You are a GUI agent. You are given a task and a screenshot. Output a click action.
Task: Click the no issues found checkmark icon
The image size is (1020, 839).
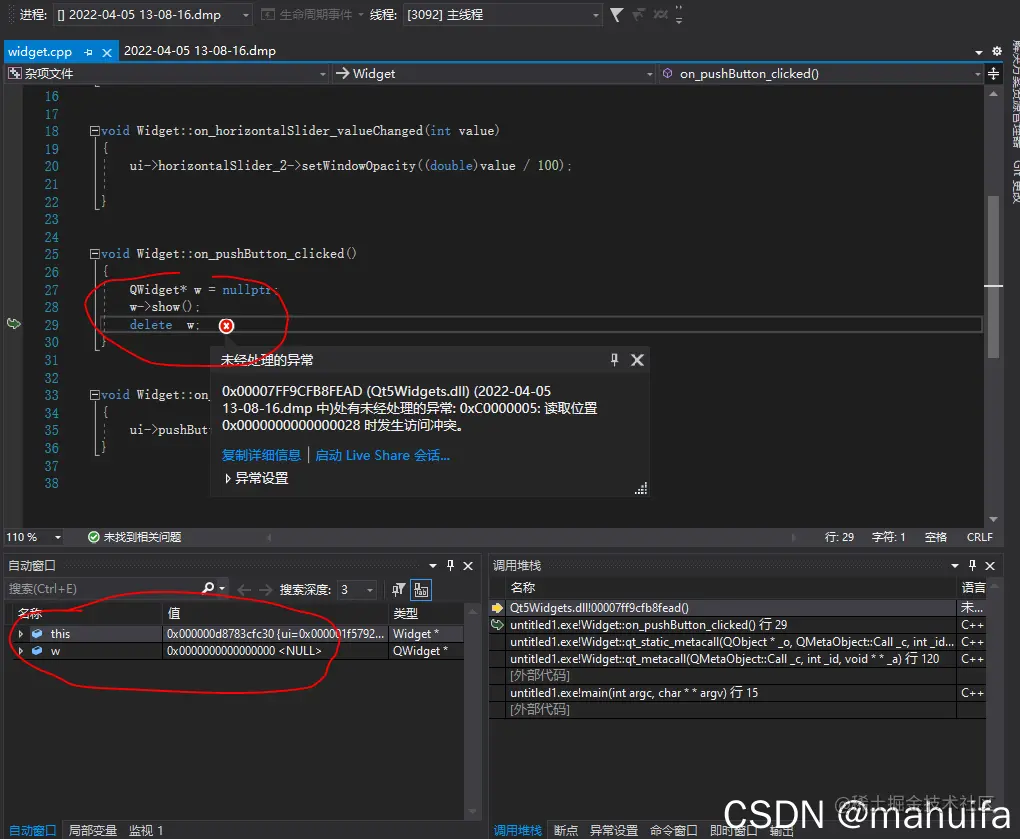tap(94, 537)
